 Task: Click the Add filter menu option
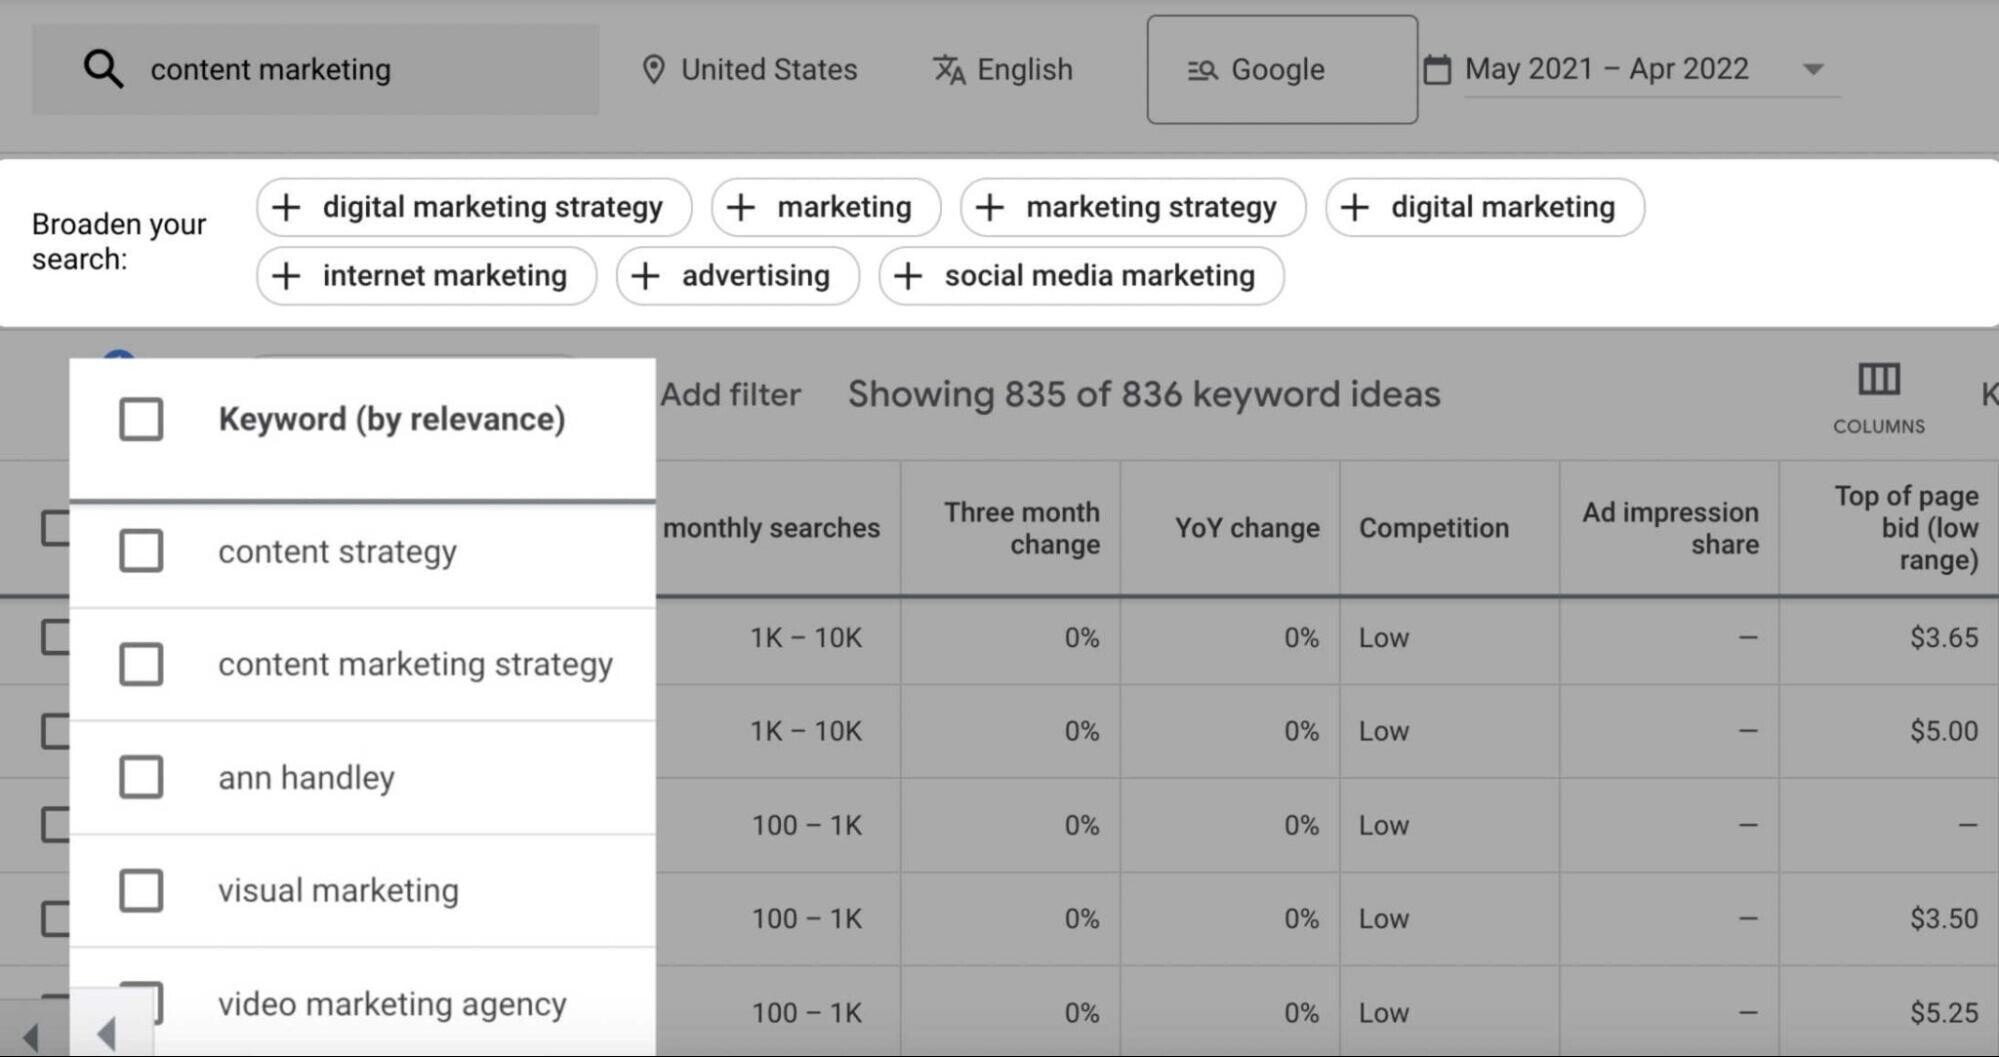728,394
